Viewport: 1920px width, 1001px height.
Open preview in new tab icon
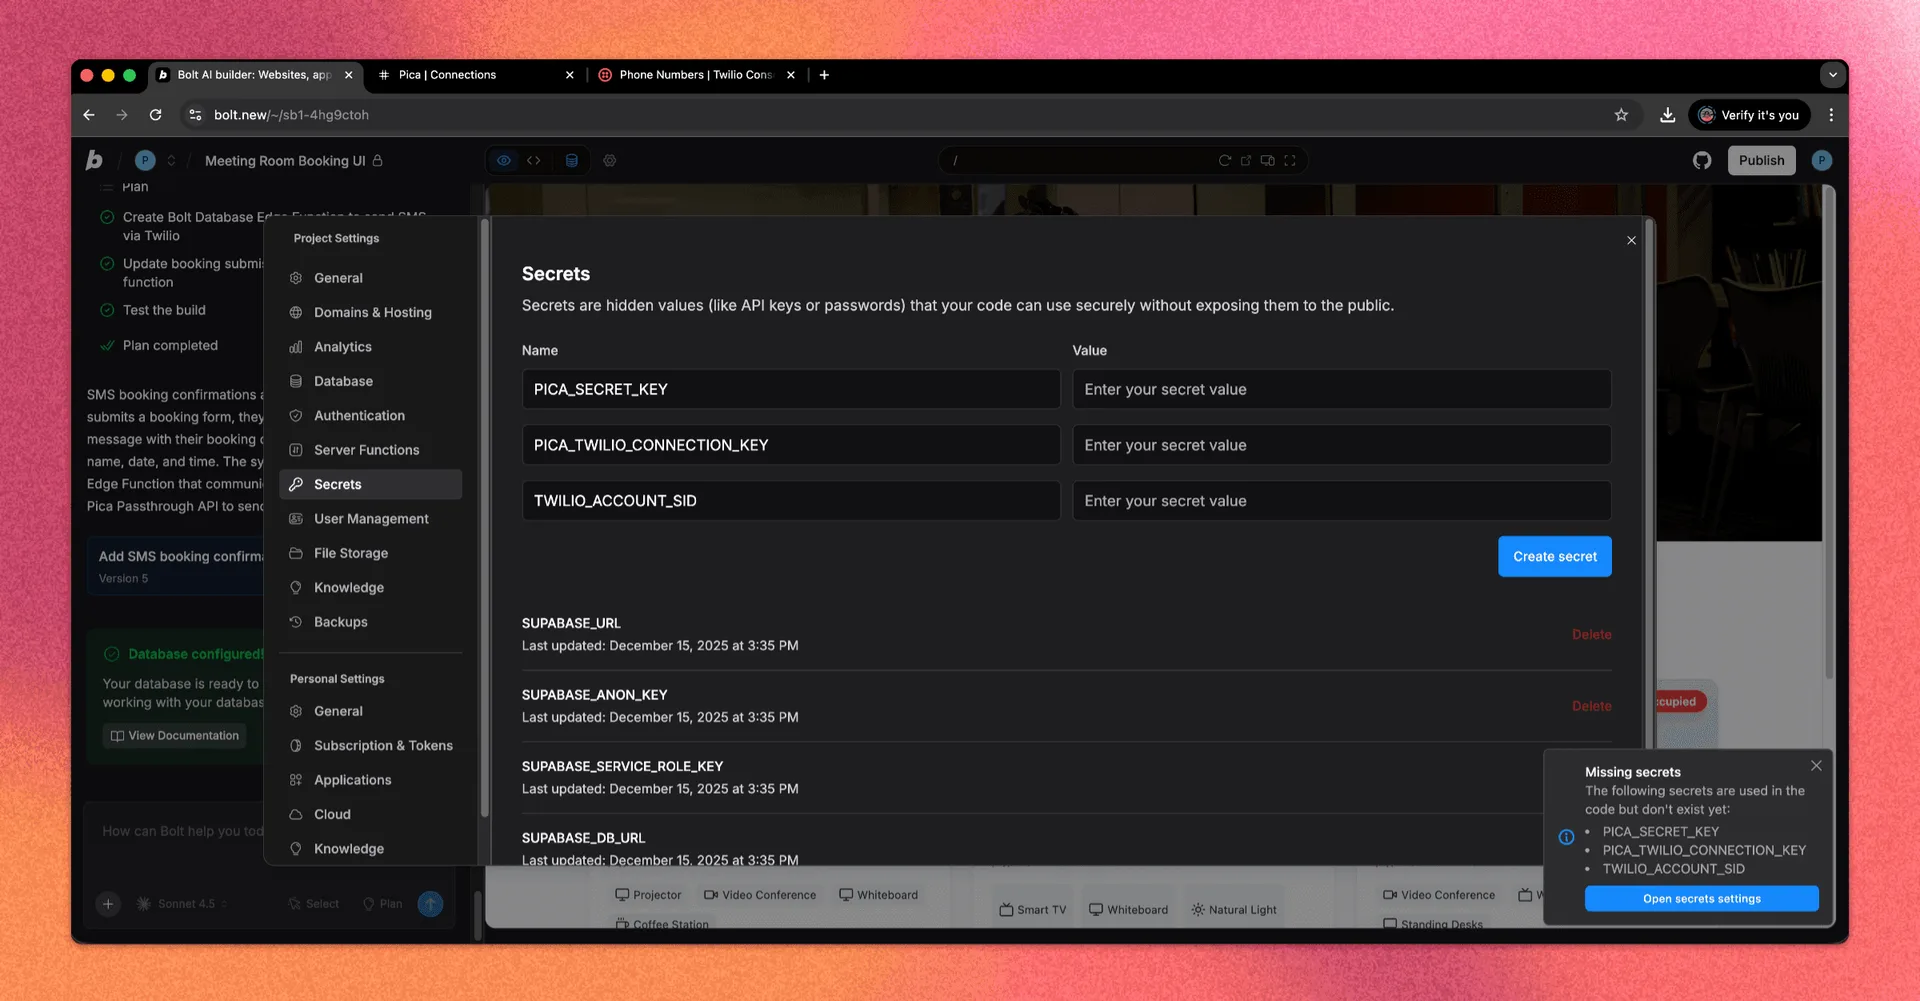click(x=1246, y=160)
